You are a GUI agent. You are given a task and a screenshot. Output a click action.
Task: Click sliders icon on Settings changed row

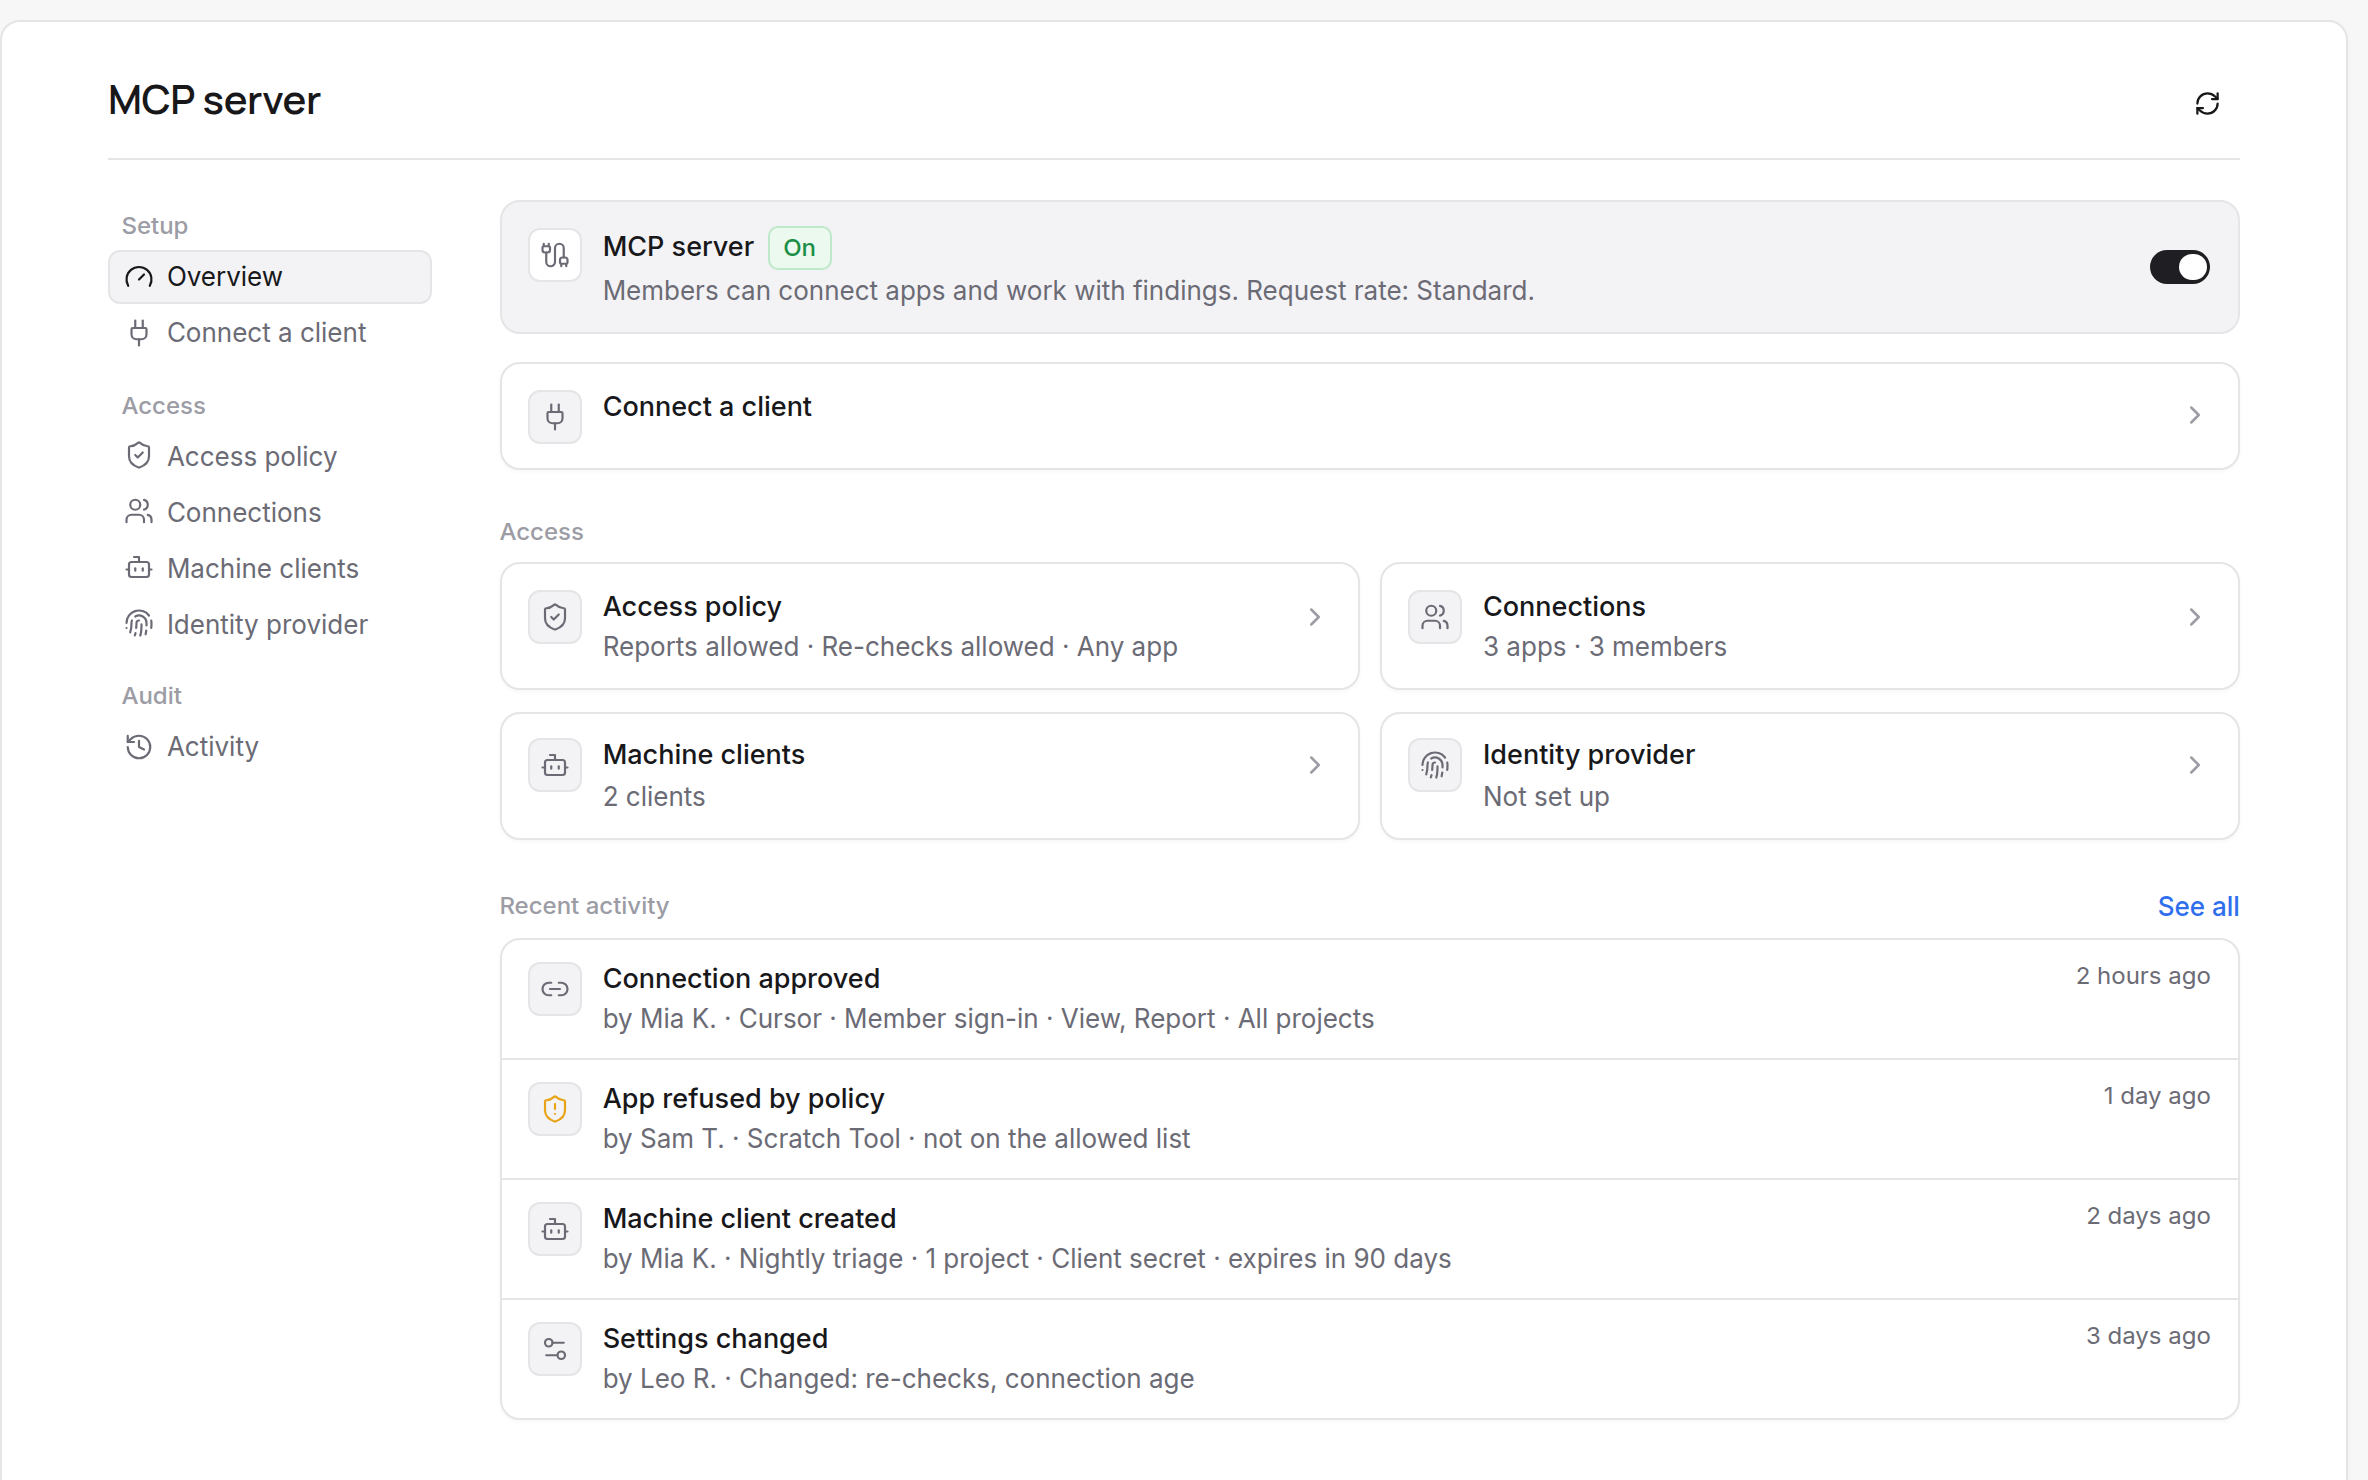pyautogui.click(x=555, y=1349)
